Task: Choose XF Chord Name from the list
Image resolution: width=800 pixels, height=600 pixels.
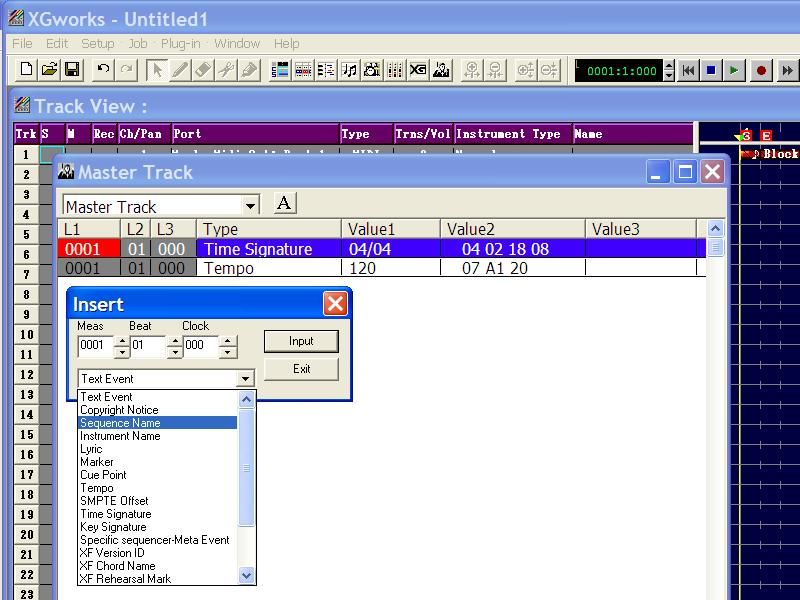Action: coord(158,566)
